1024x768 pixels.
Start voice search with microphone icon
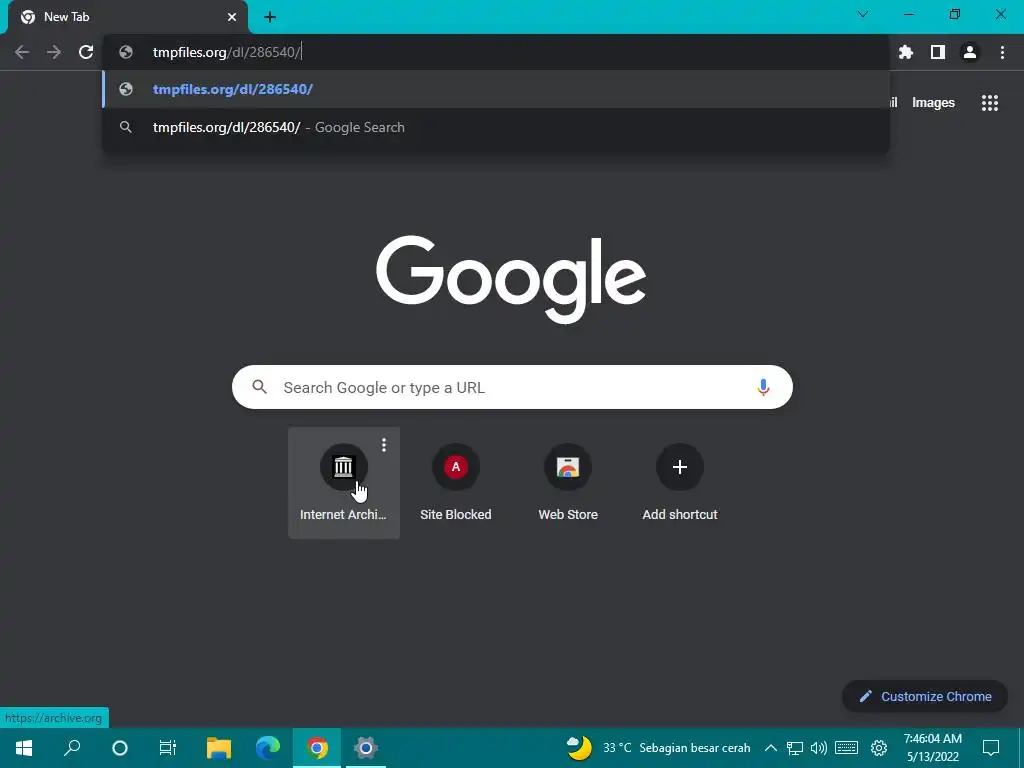[763, 387]
